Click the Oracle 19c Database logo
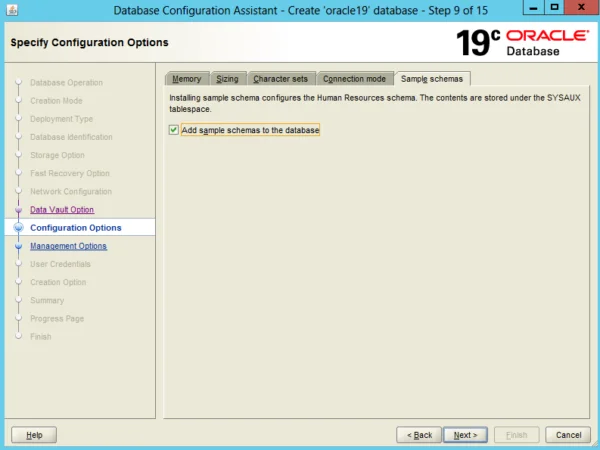 pos(523,43)
